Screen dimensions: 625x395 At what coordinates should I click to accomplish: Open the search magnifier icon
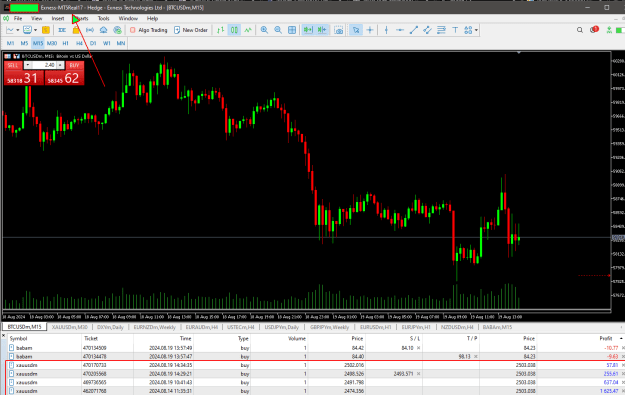click(580, 30)
